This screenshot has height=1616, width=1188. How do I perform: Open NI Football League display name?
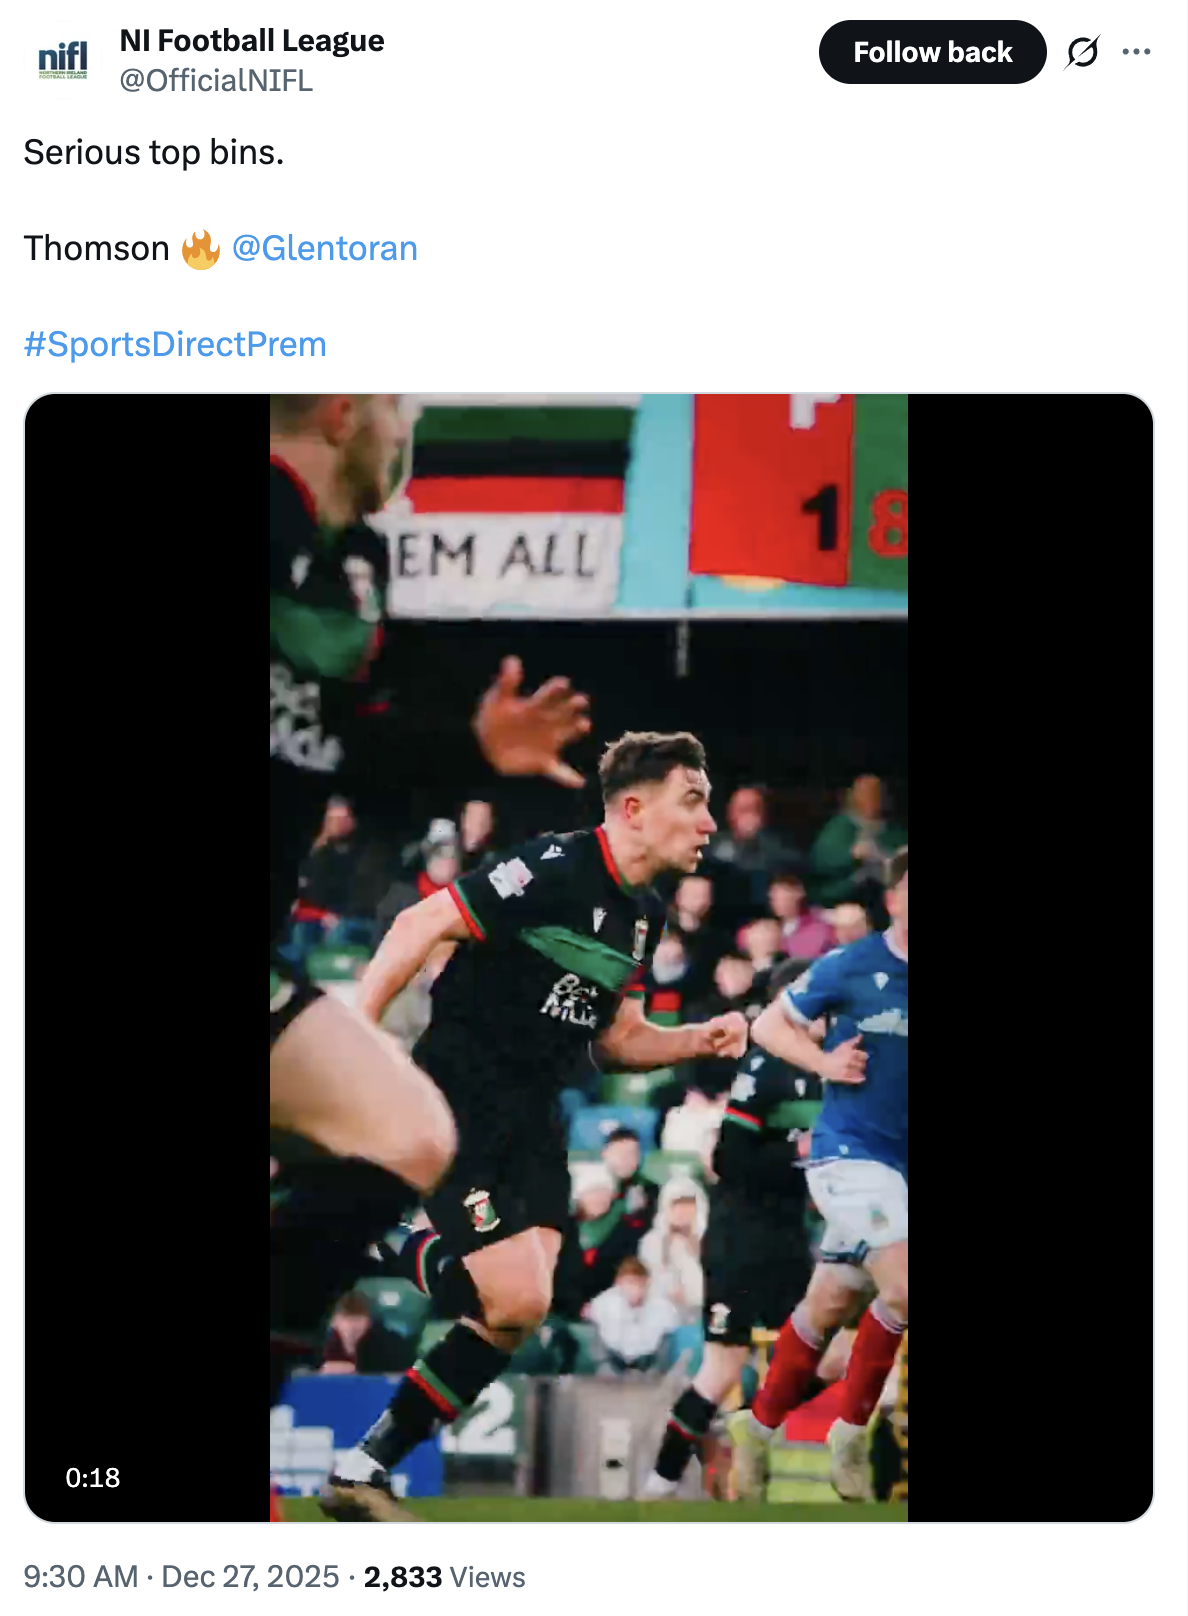251,40
